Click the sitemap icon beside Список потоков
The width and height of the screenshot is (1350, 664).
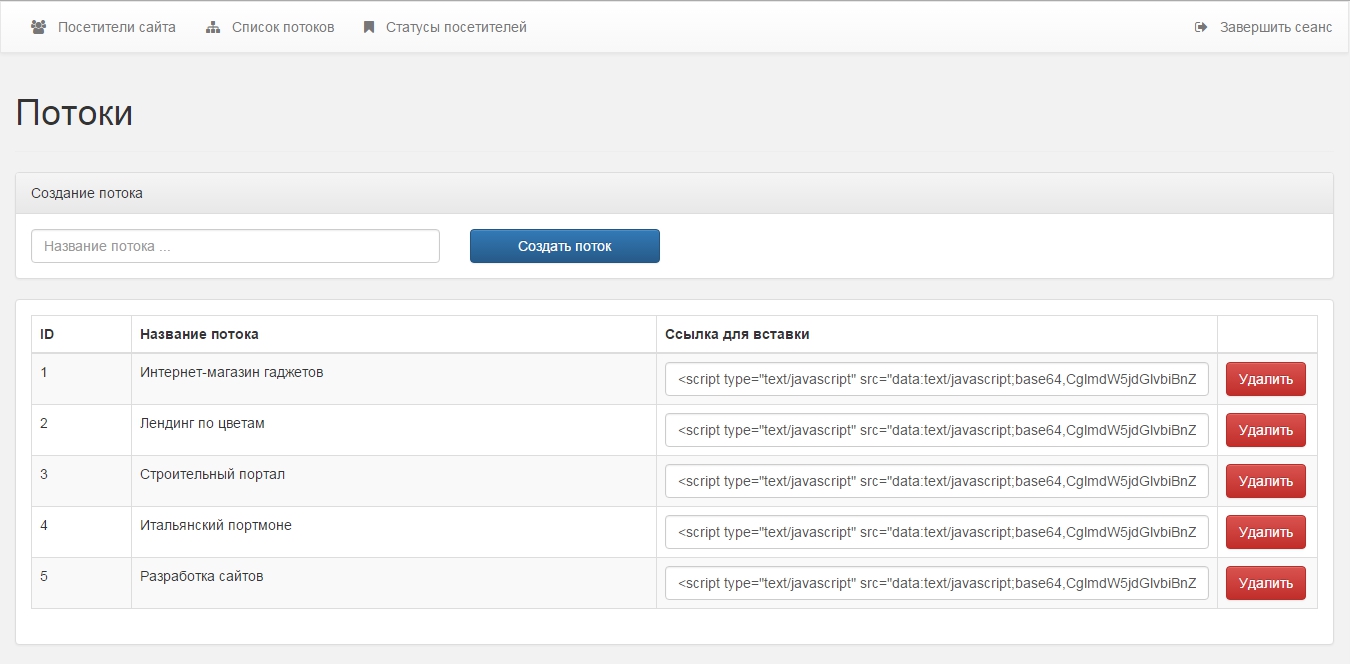[213, 27]
